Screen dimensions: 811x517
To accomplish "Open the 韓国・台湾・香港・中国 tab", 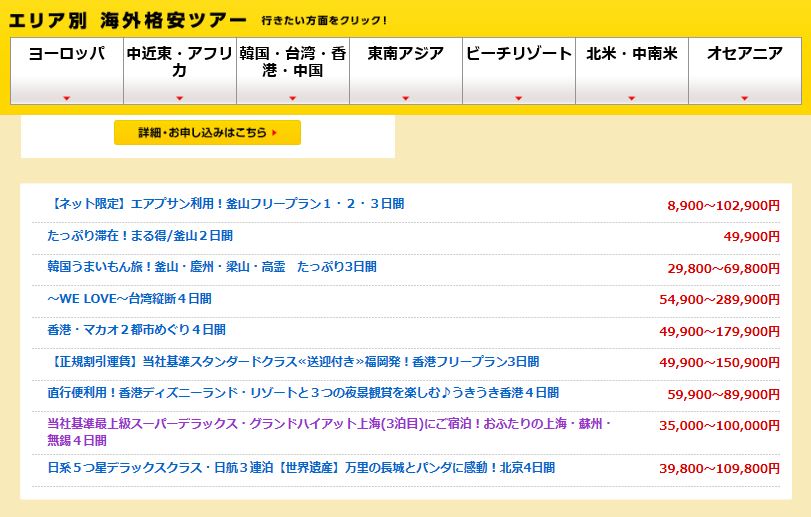I will coord(293,62).
